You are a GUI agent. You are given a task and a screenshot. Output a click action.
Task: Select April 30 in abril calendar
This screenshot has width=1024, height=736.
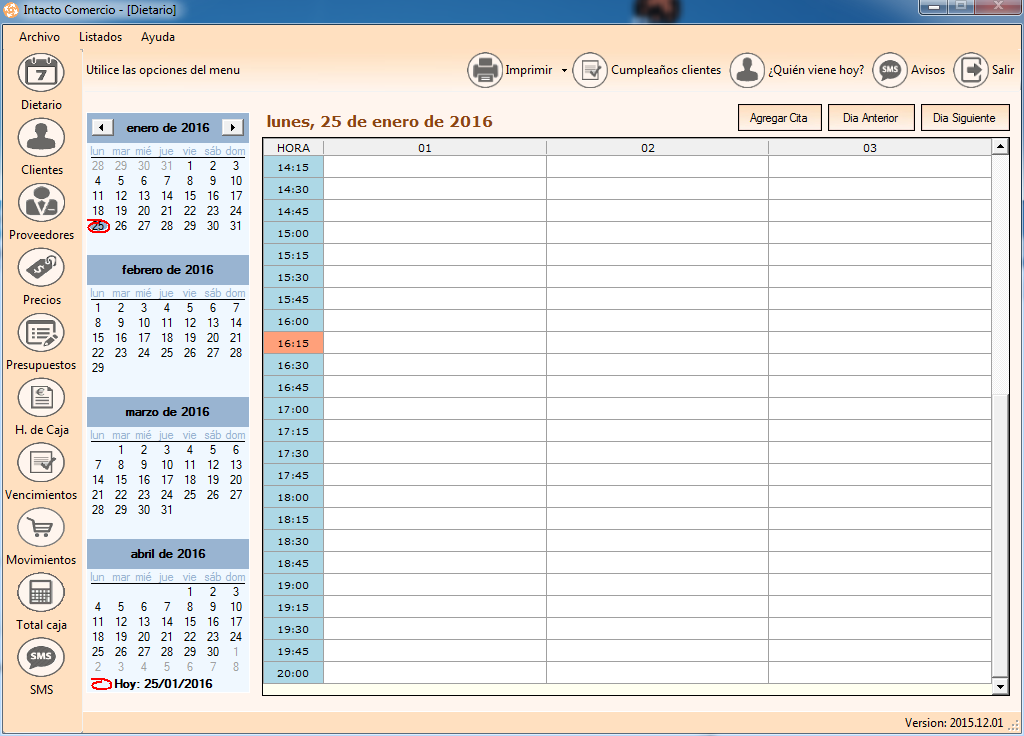pyautogui.click(x=213, y=652)
